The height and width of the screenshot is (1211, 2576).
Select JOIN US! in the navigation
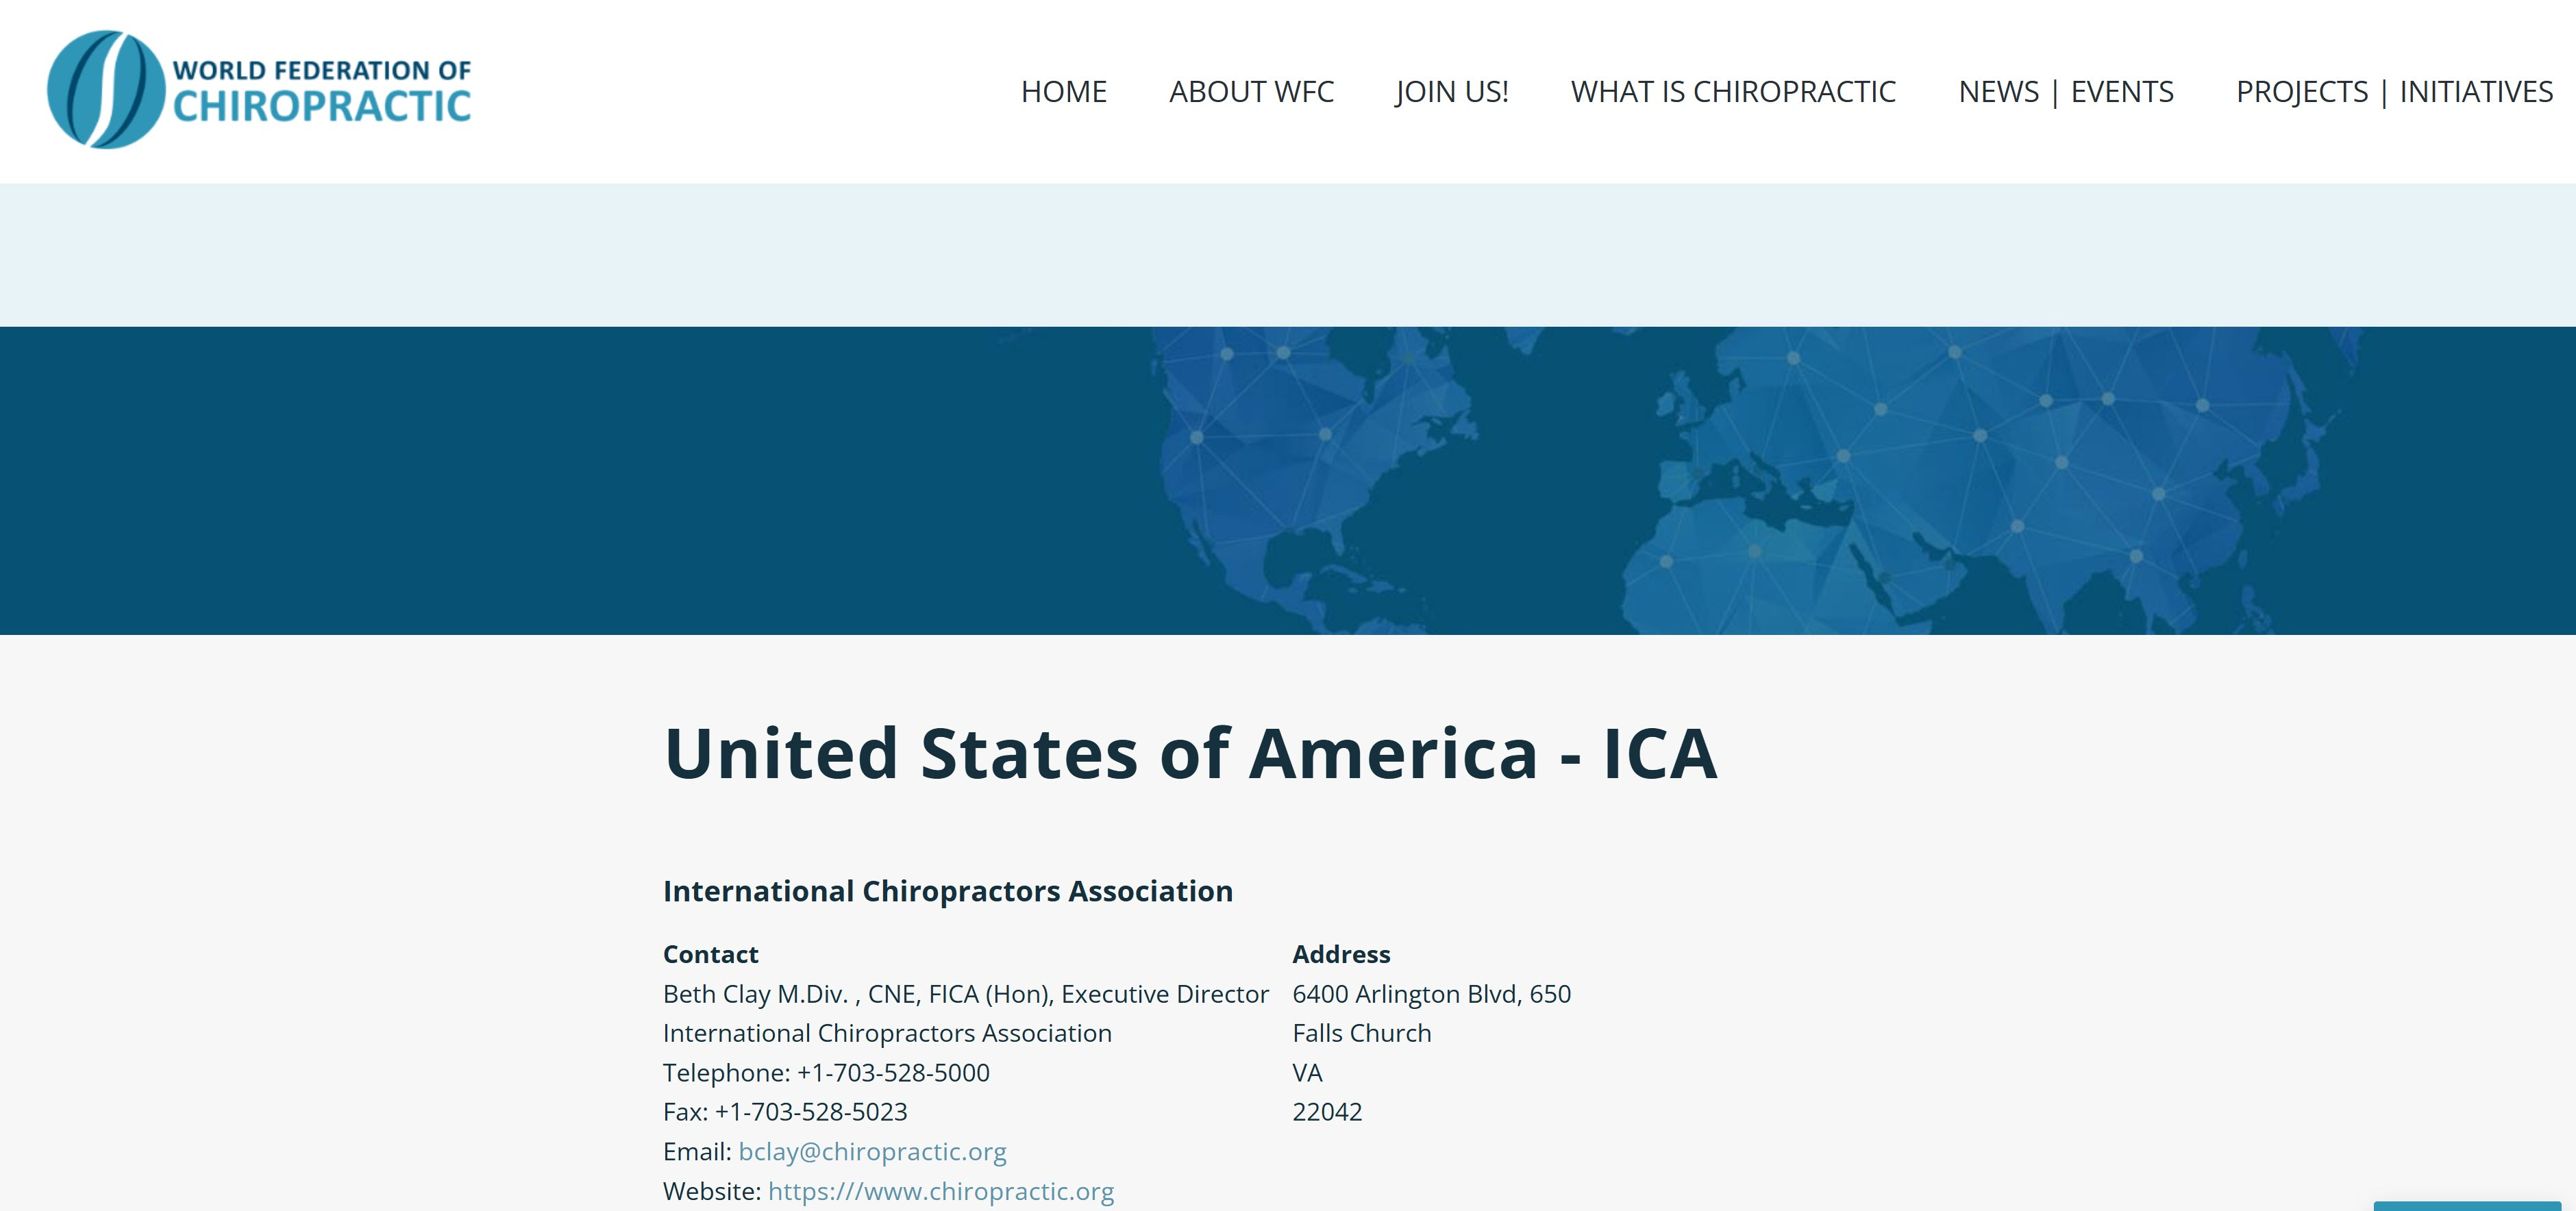[x=1452, y=92]
